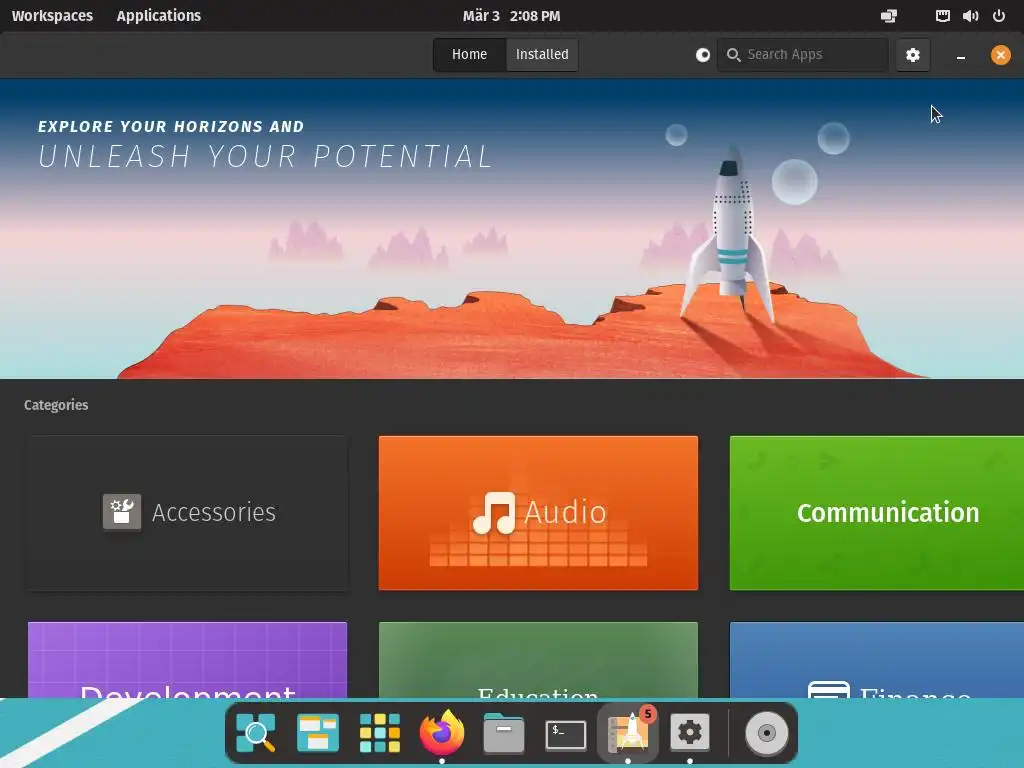Open the power menu icon
This screenshot has width=1024, height=768.
point(999,16)
